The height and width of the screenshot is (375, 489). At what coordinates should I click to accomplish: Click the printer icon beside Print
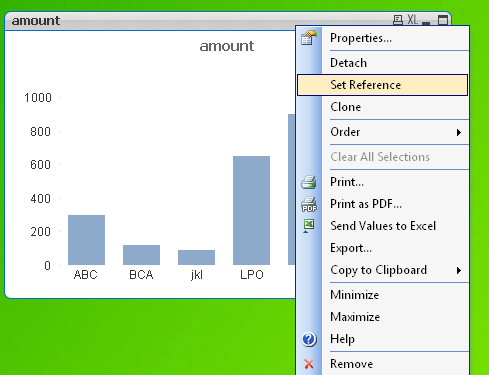click(309, 182)
